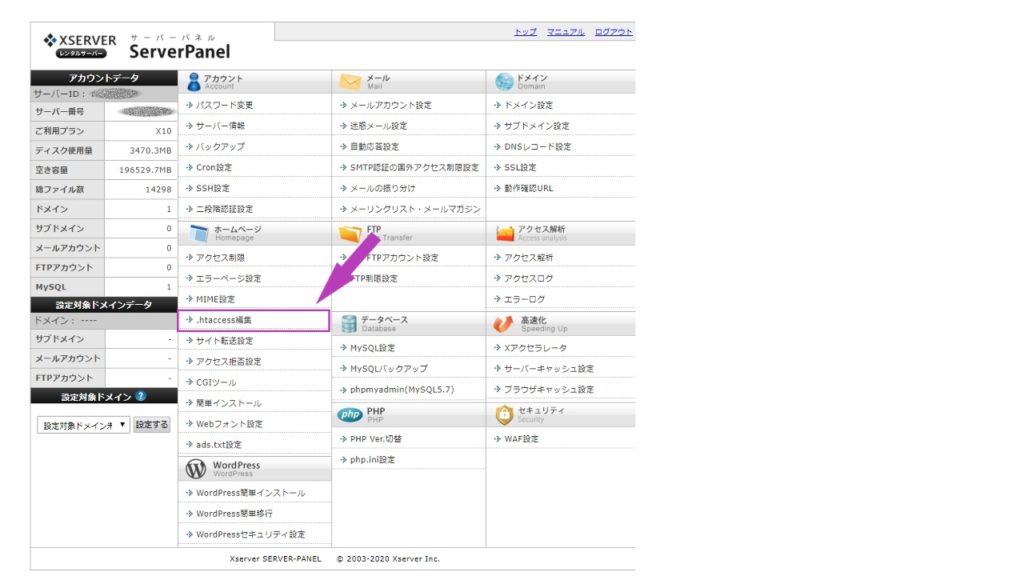Open DNSレコード設定
Viewport: 1024px width, 576px height.
point(537,146)
